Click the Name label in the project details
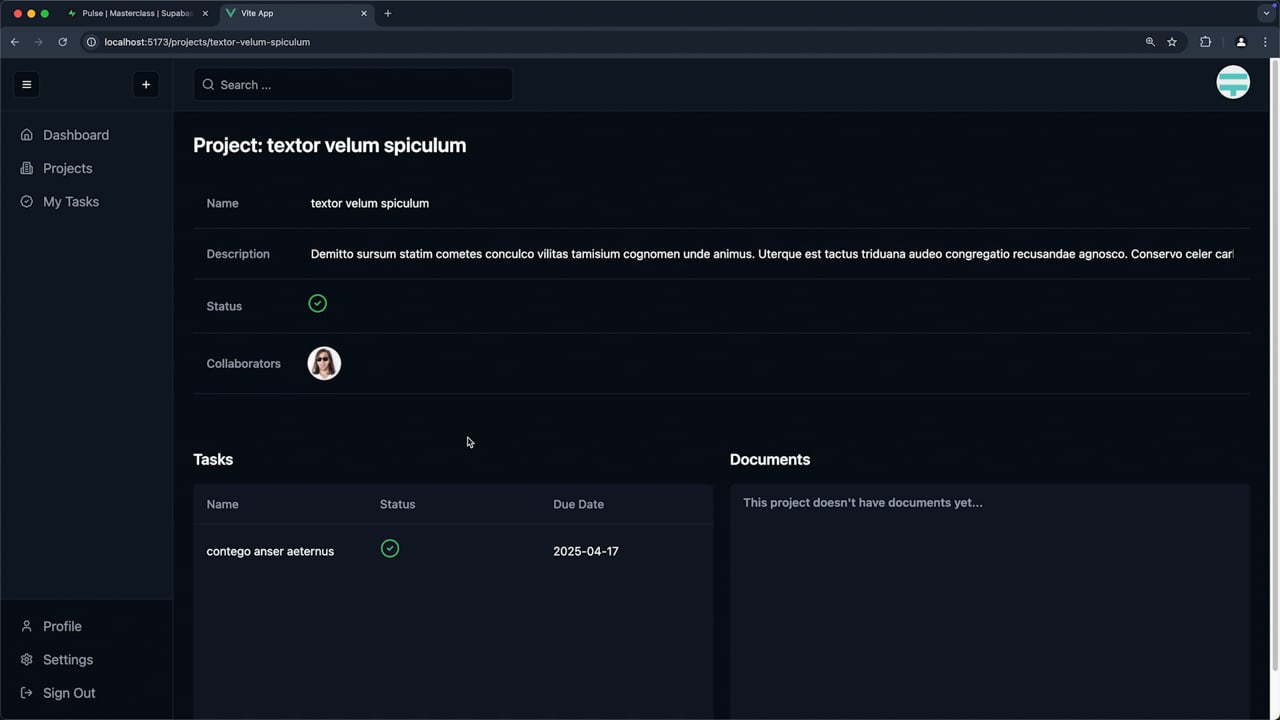 pos(222,203)
